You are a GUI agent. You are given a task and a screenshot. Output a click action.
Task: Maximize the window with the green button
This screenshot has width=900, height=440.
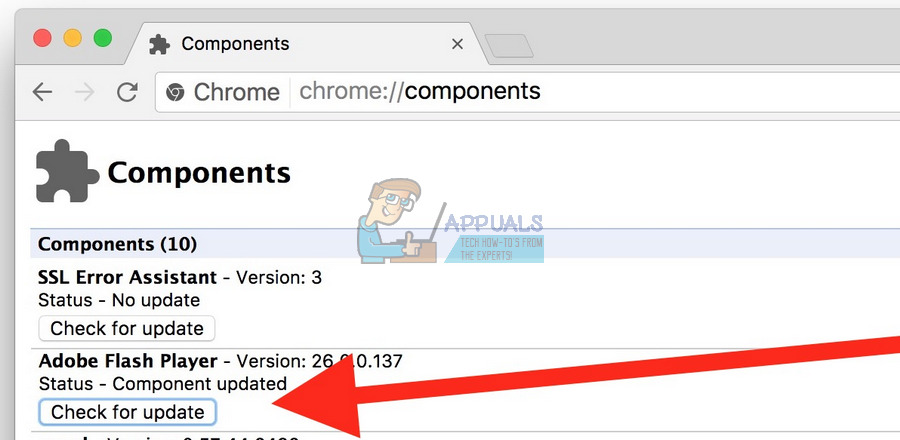click(103, 38)
